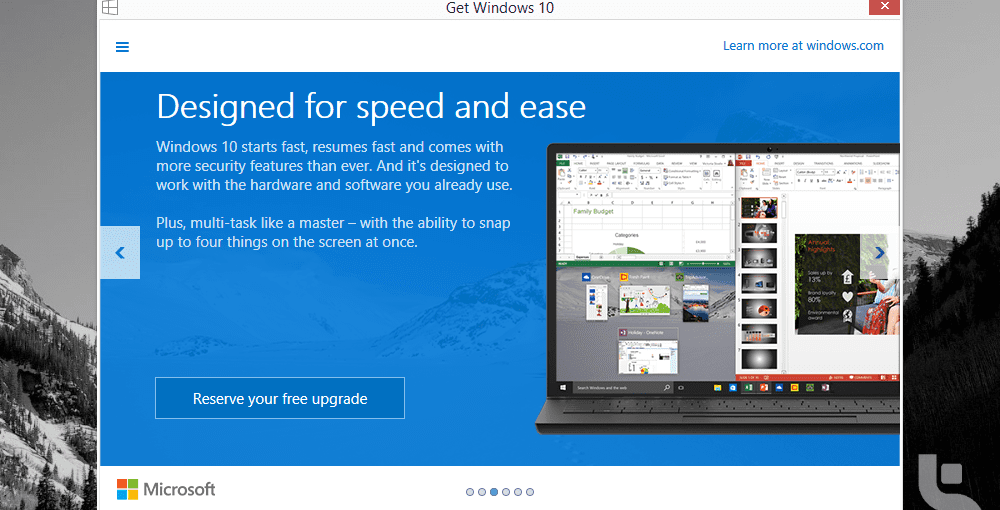Select the fourth slide indicator dot
1000x510 pixels.
tap(506, 492)
